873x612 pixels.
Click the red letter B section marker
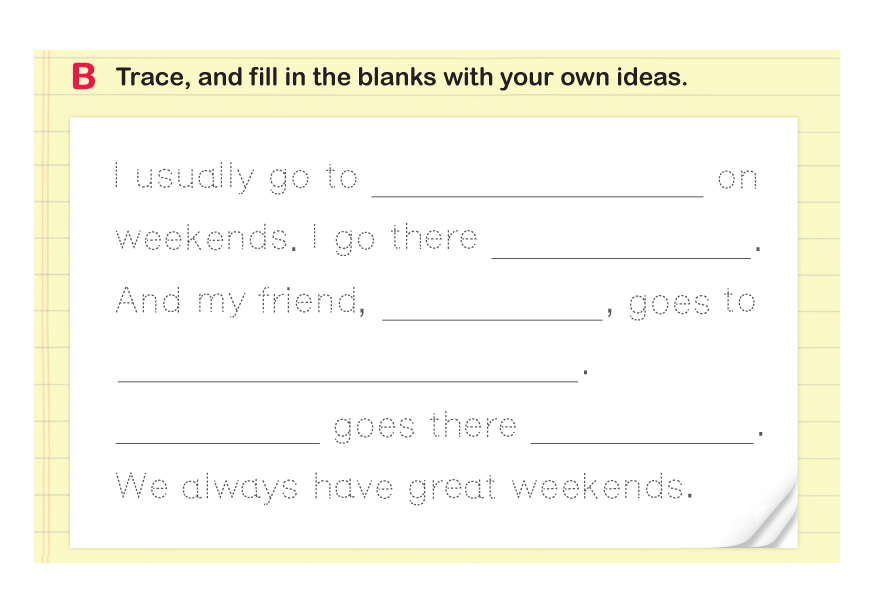(x=84, y=77)
